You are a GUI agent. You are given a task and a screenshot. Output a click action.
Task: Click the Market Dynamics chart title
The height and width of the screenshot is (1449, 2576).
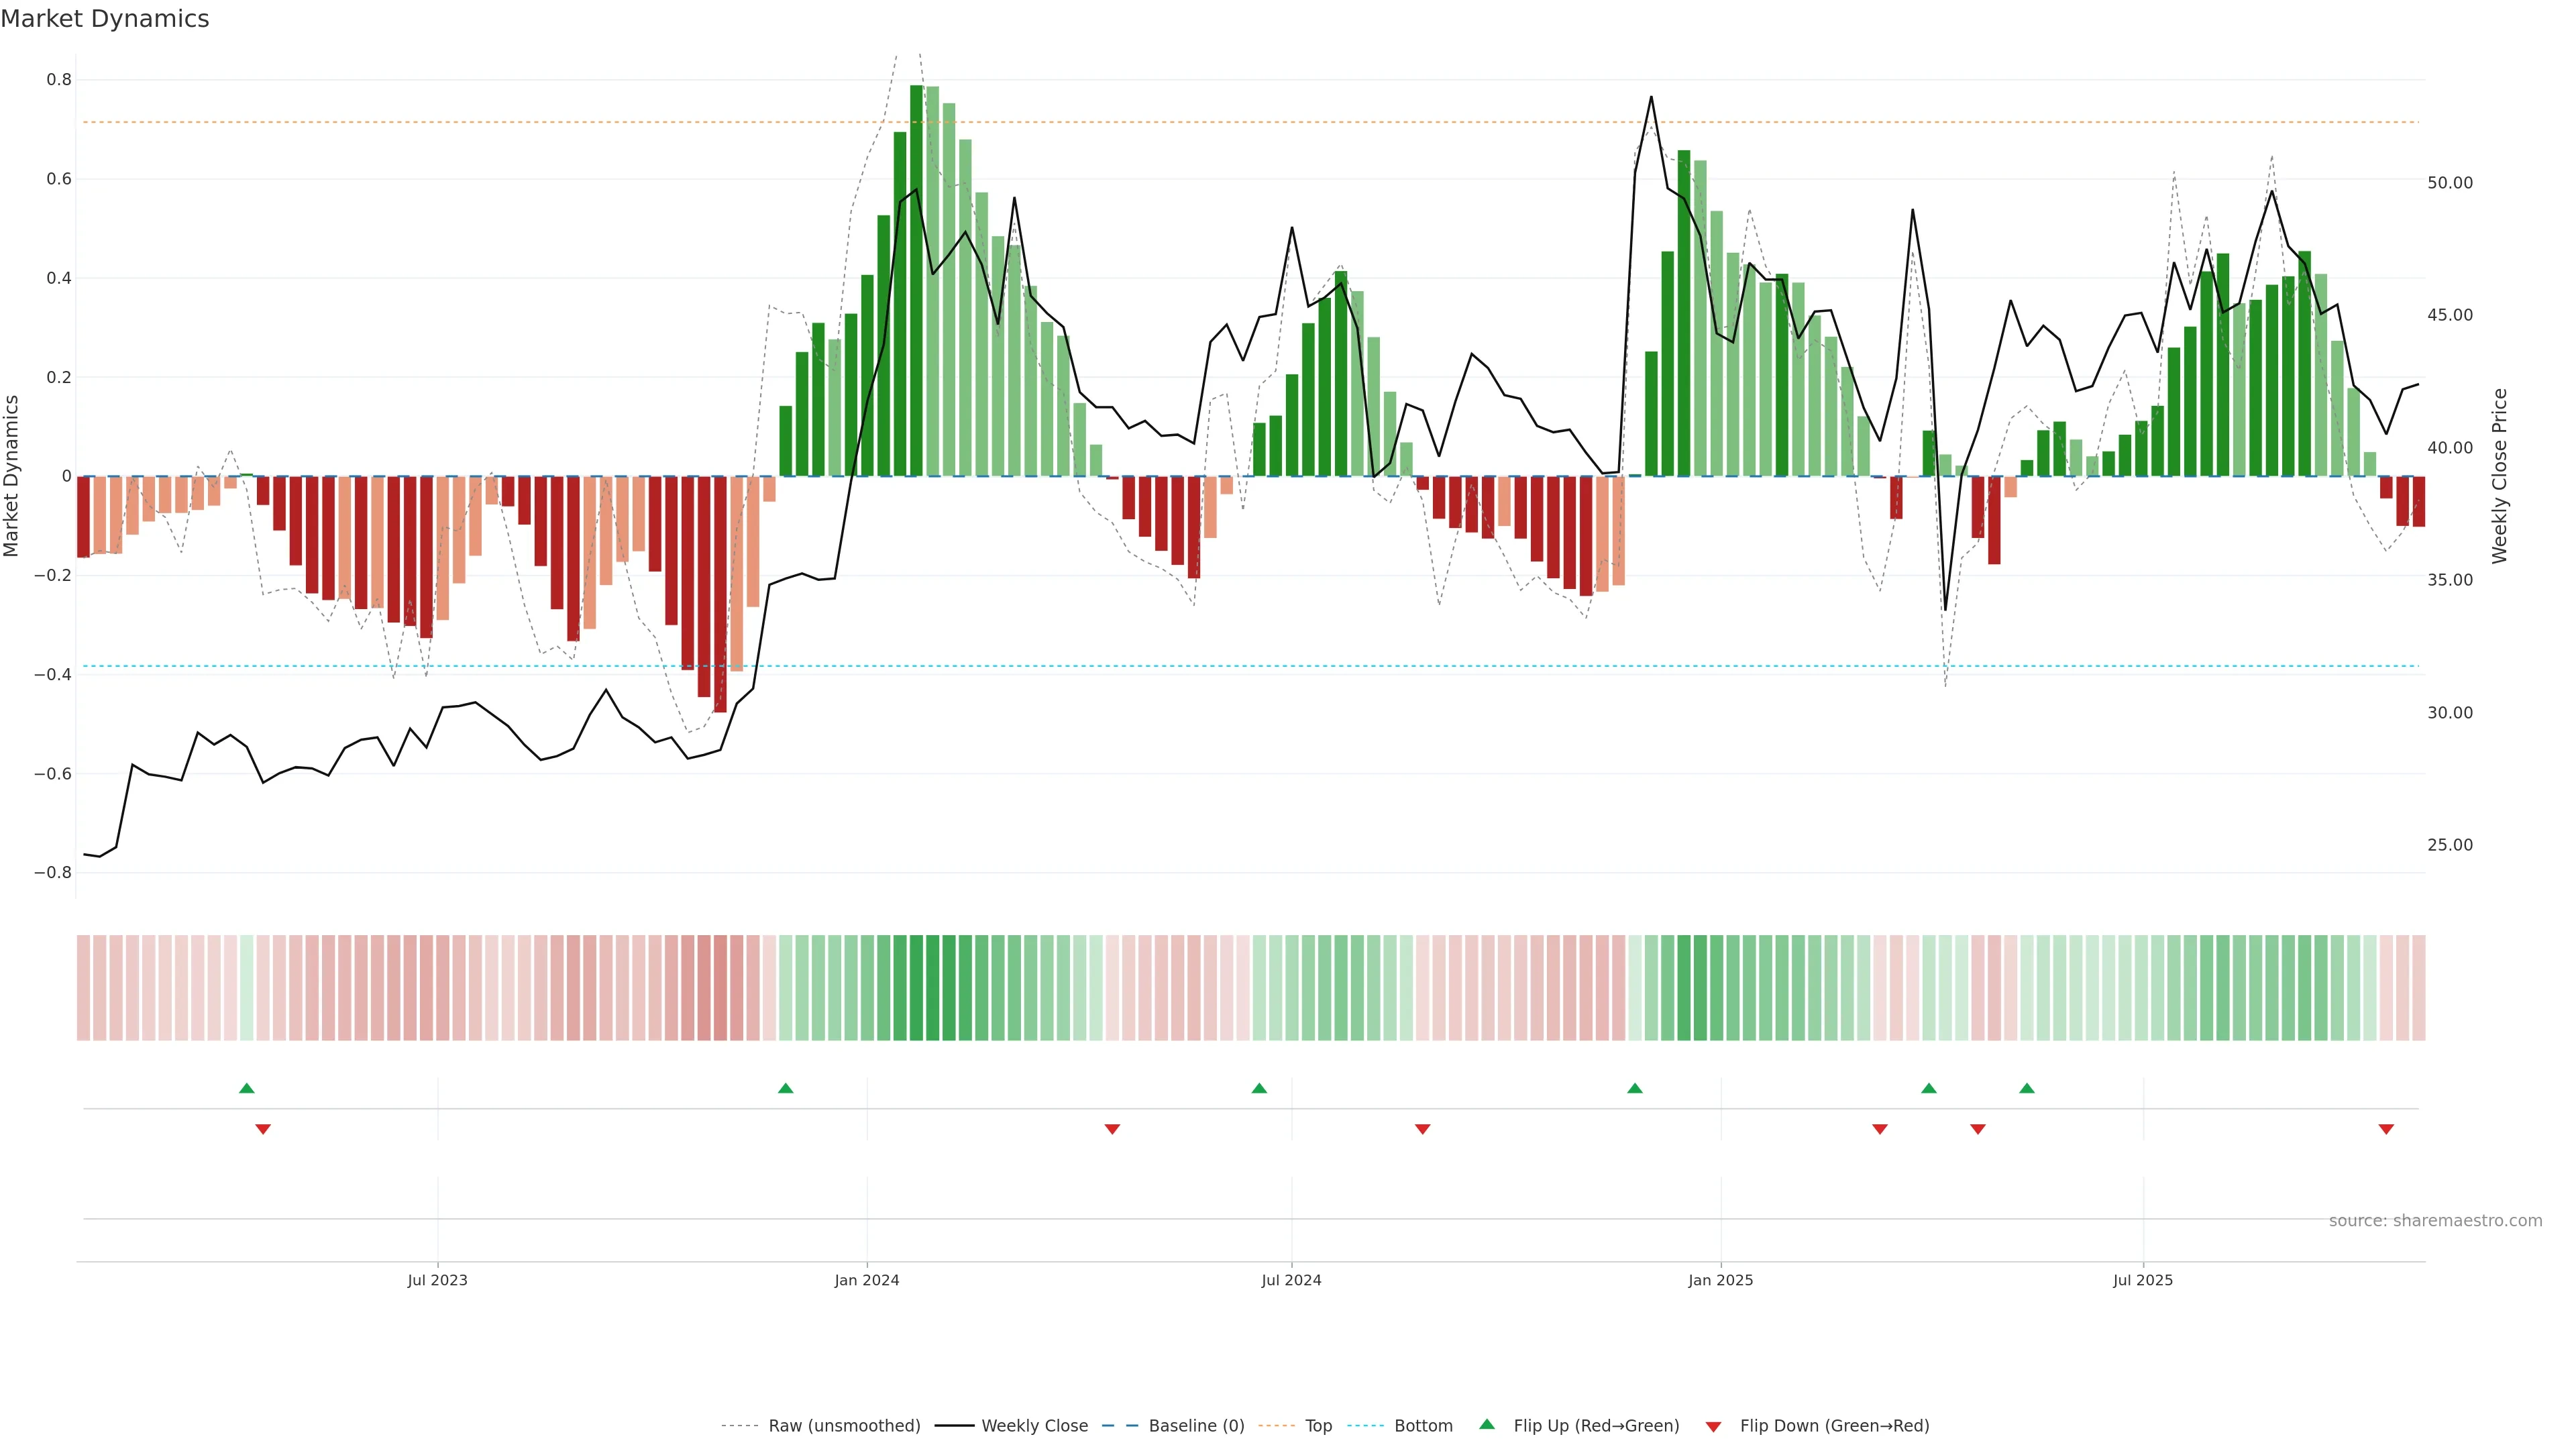coord(105,19)
